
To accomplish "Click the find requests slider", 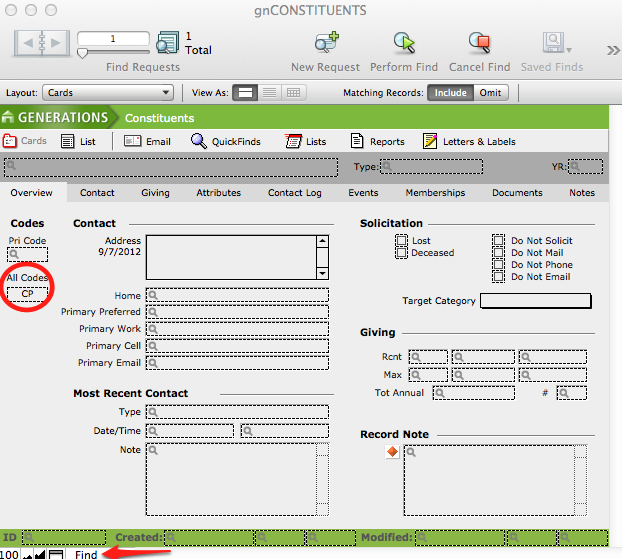I will point(113,53).
